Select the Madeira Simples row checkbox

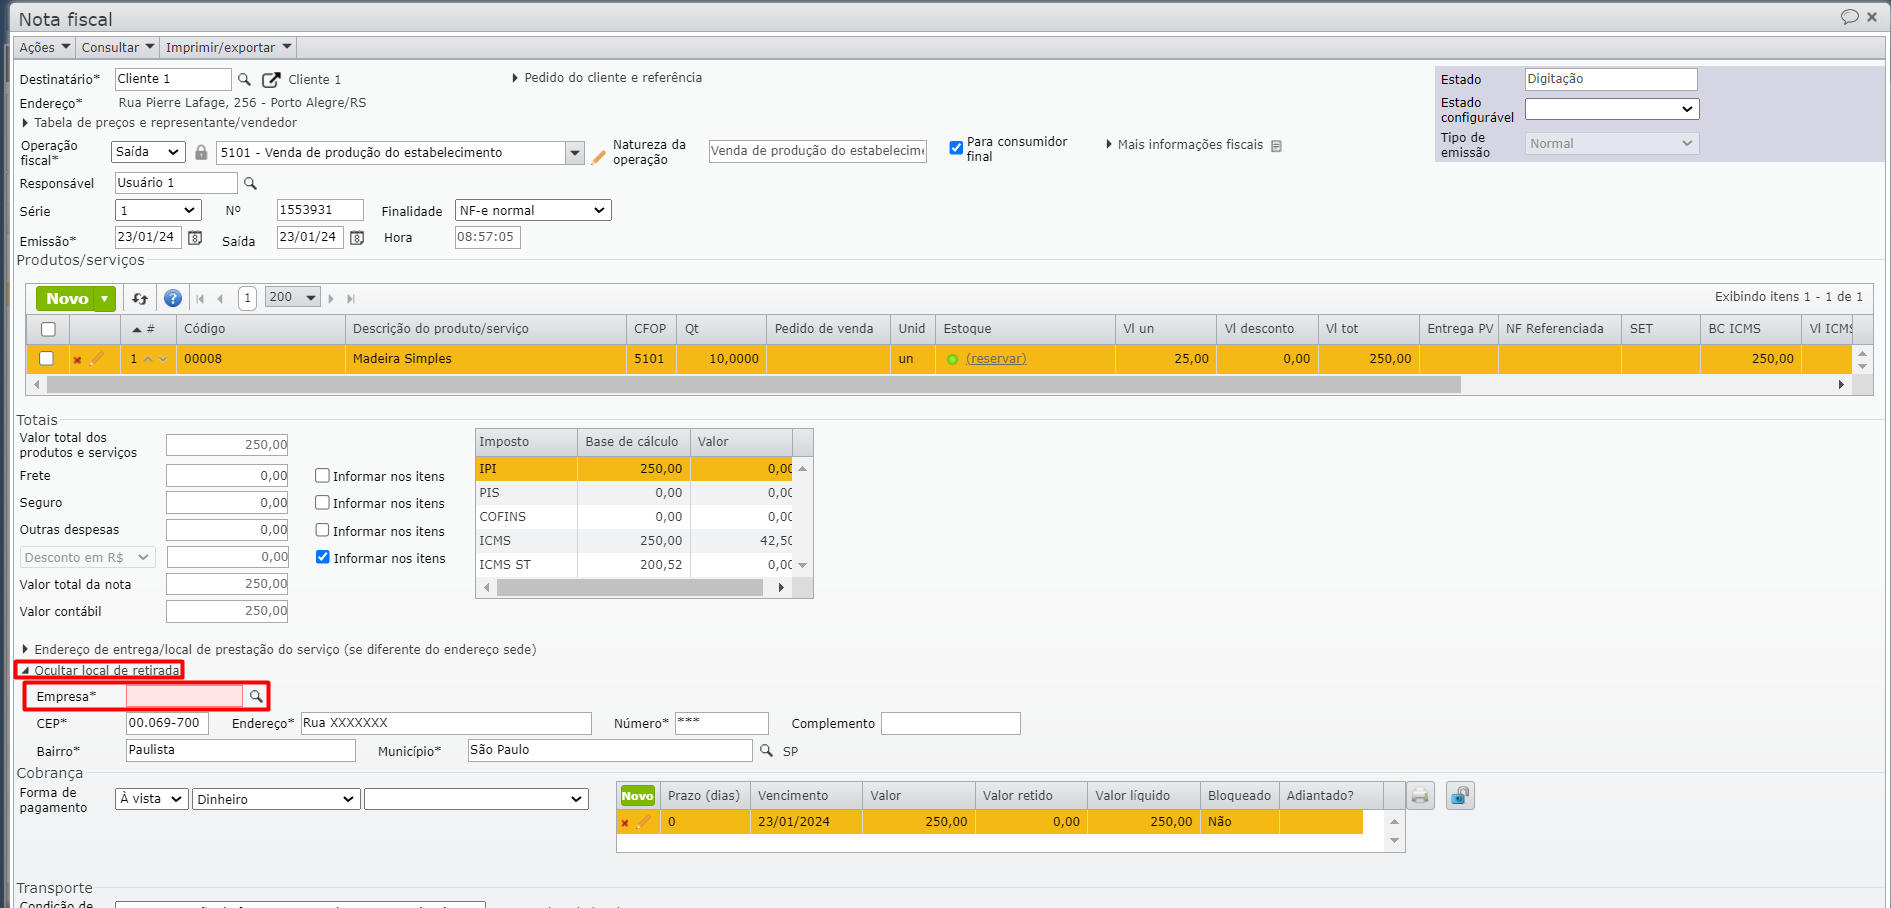[46, 358]
